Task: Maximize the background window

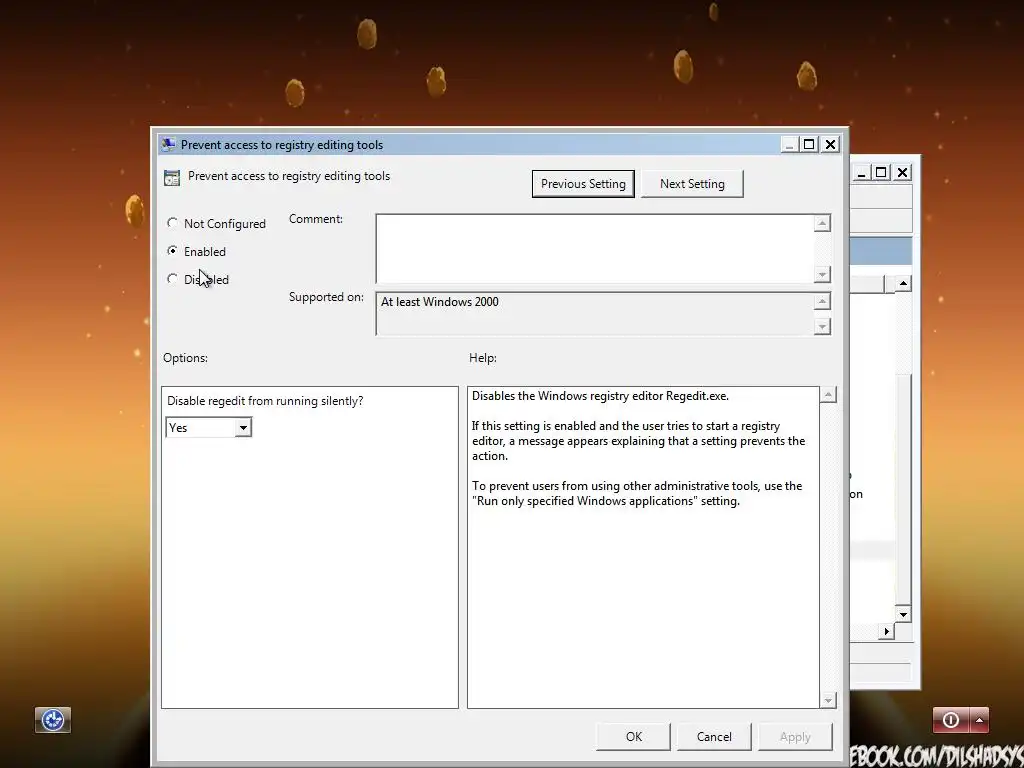Action: [881, 172]
